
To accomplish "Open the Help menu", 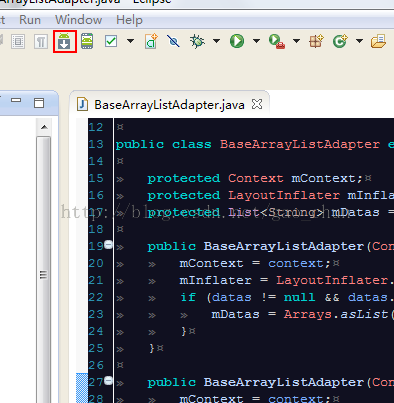I will [129, 20].
